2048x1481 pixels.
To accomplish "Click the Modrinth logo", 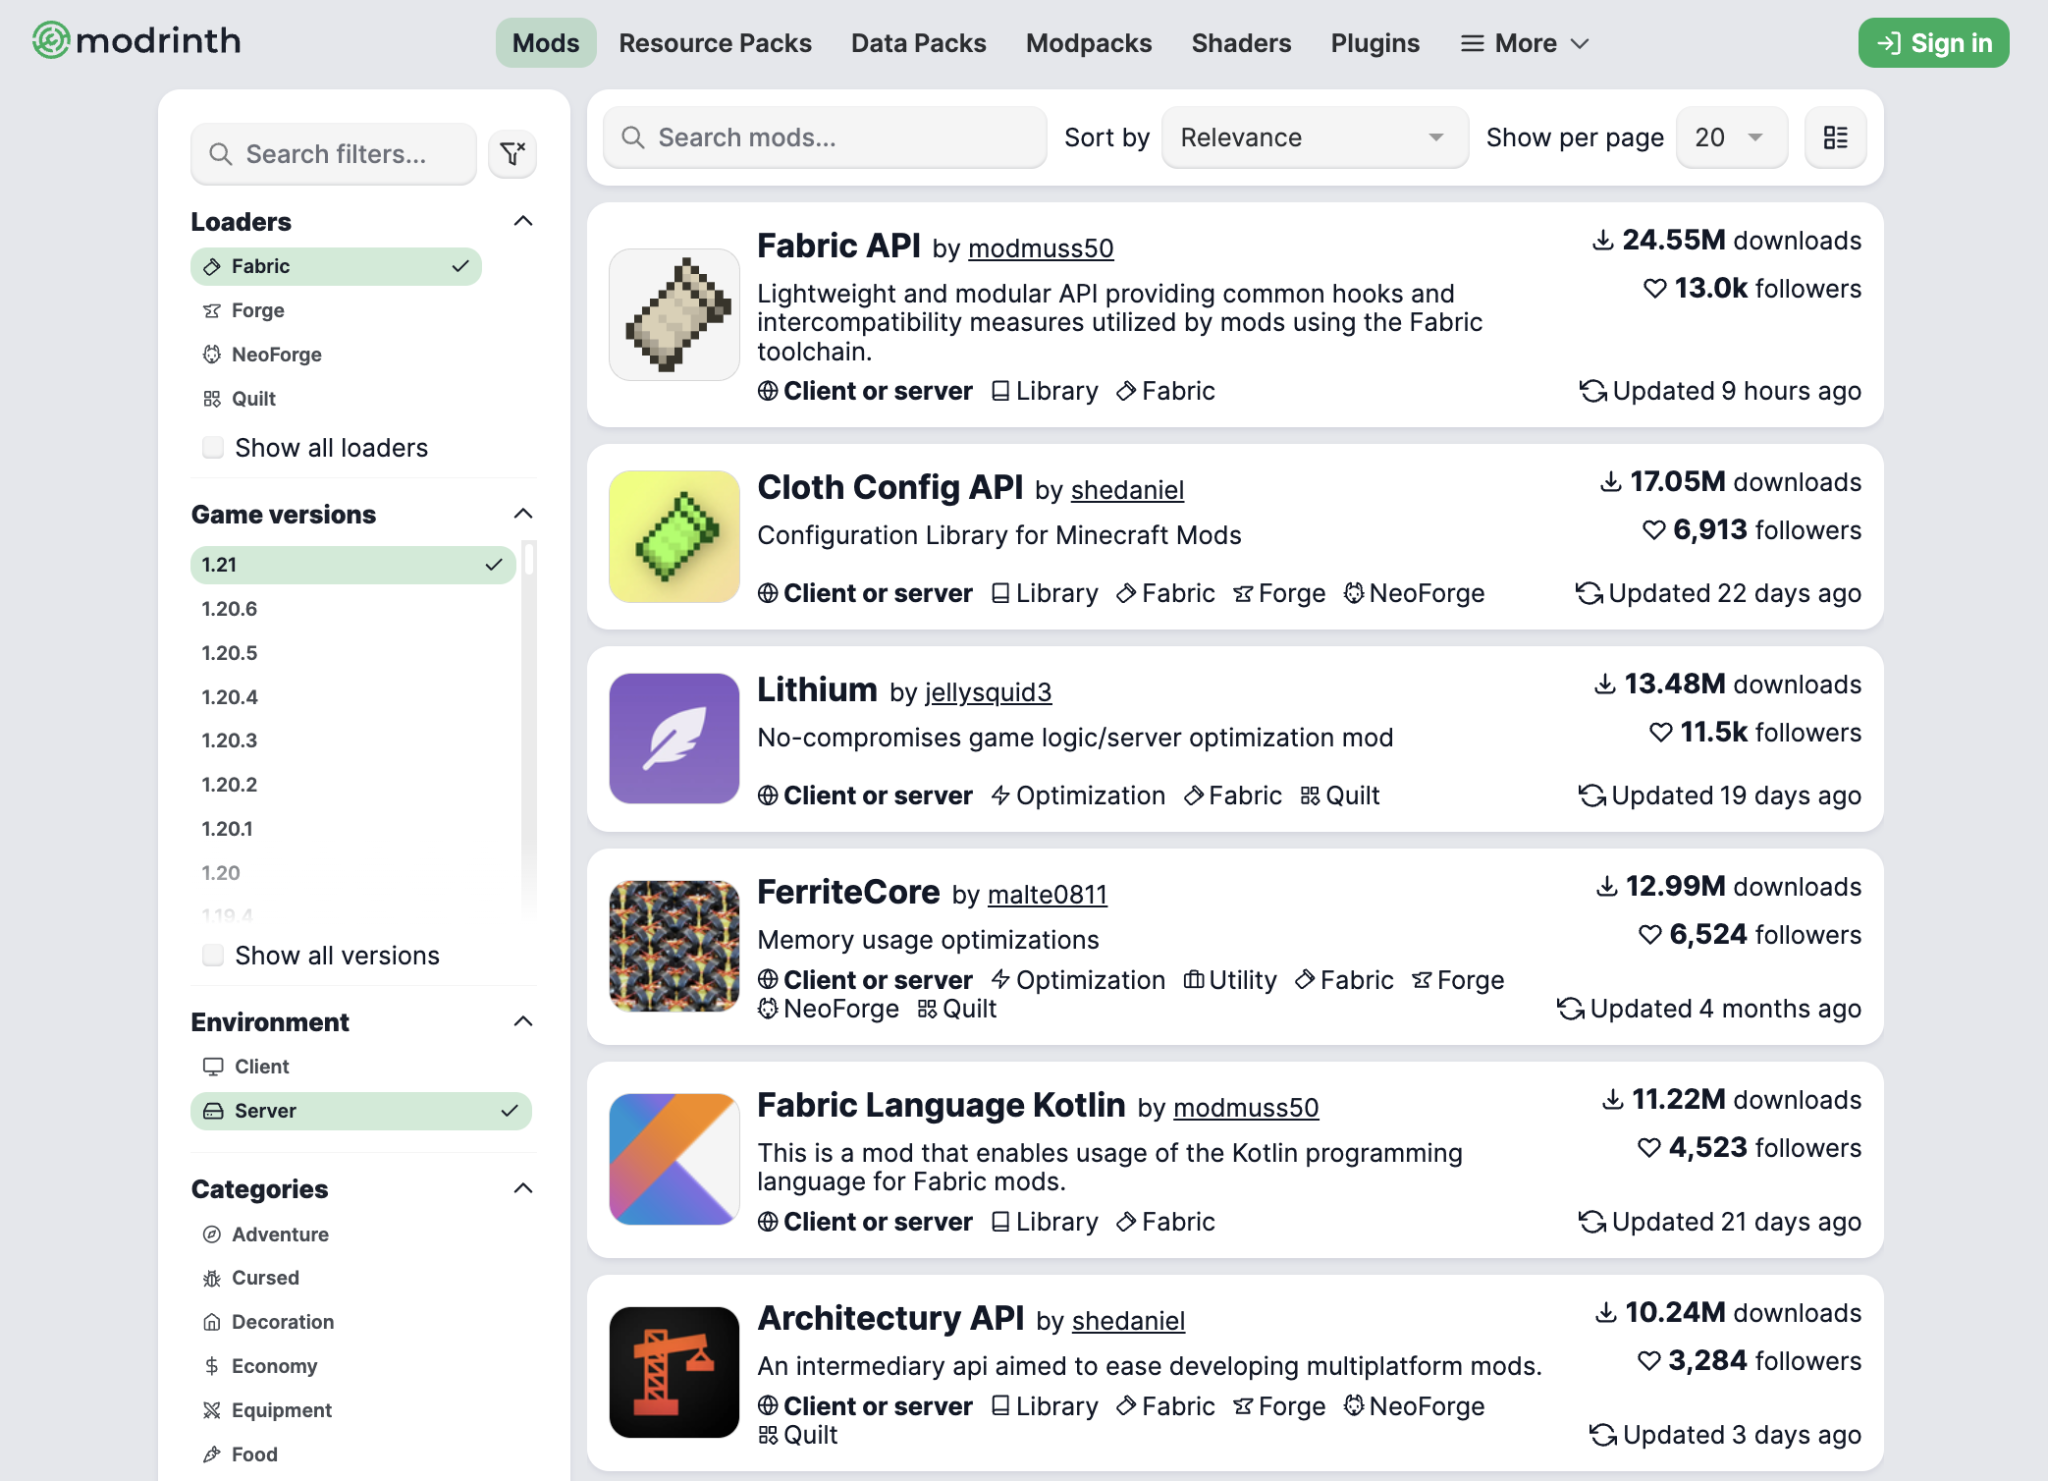I will click(137, 41).
